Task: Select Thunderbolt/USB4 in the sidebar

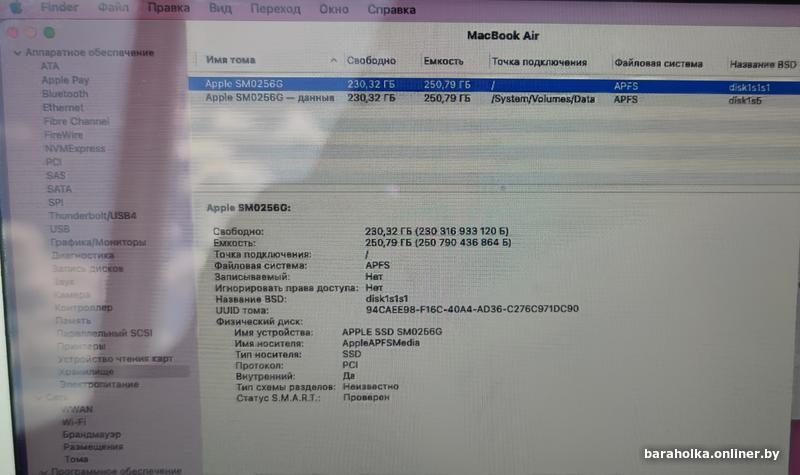Action: (92, 216)
